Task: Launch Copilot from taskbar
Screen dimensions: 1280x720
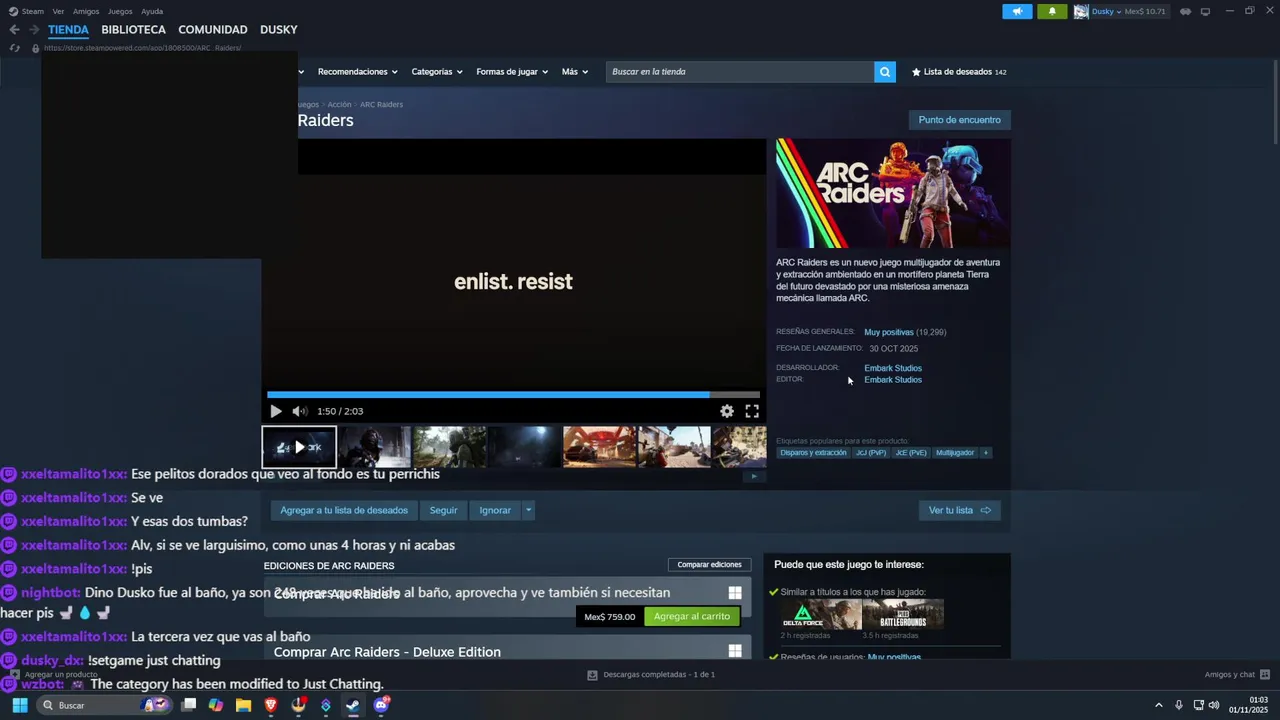Action: coord(216,705)
